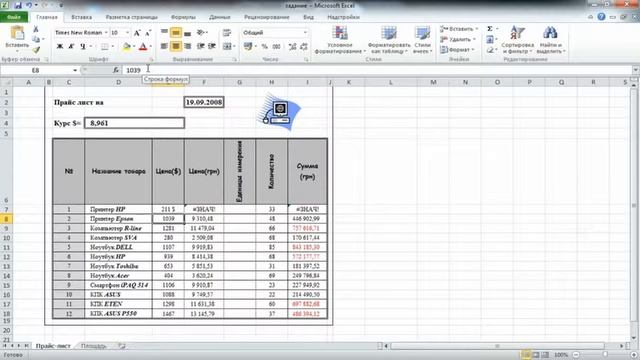This screenshot has width=640, height=360.
Task: Switch to the Вставка ribbon tab
Action: point(81,17)
